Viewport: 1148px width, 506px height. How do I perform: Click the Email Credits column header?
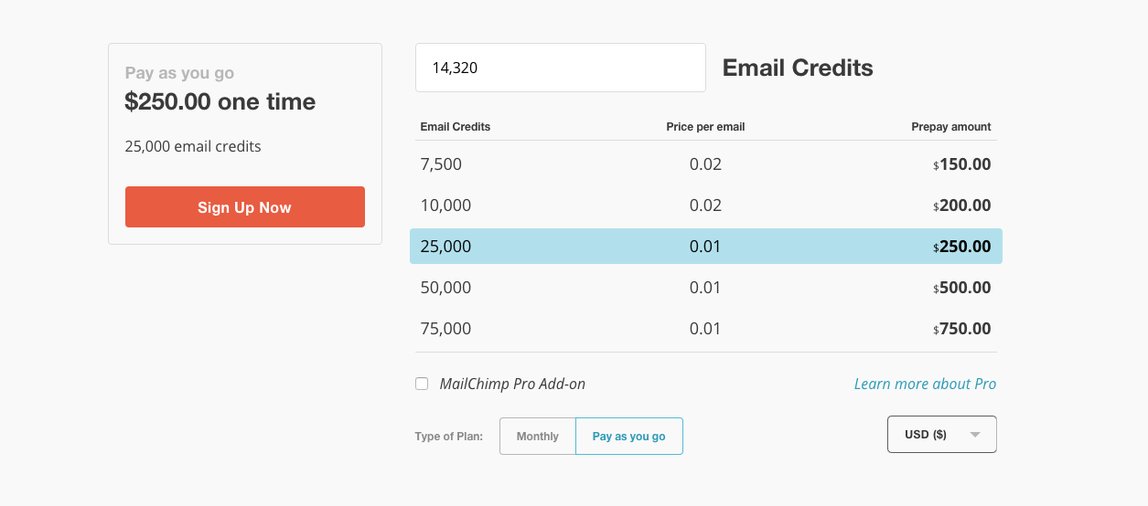click(455, 127)
